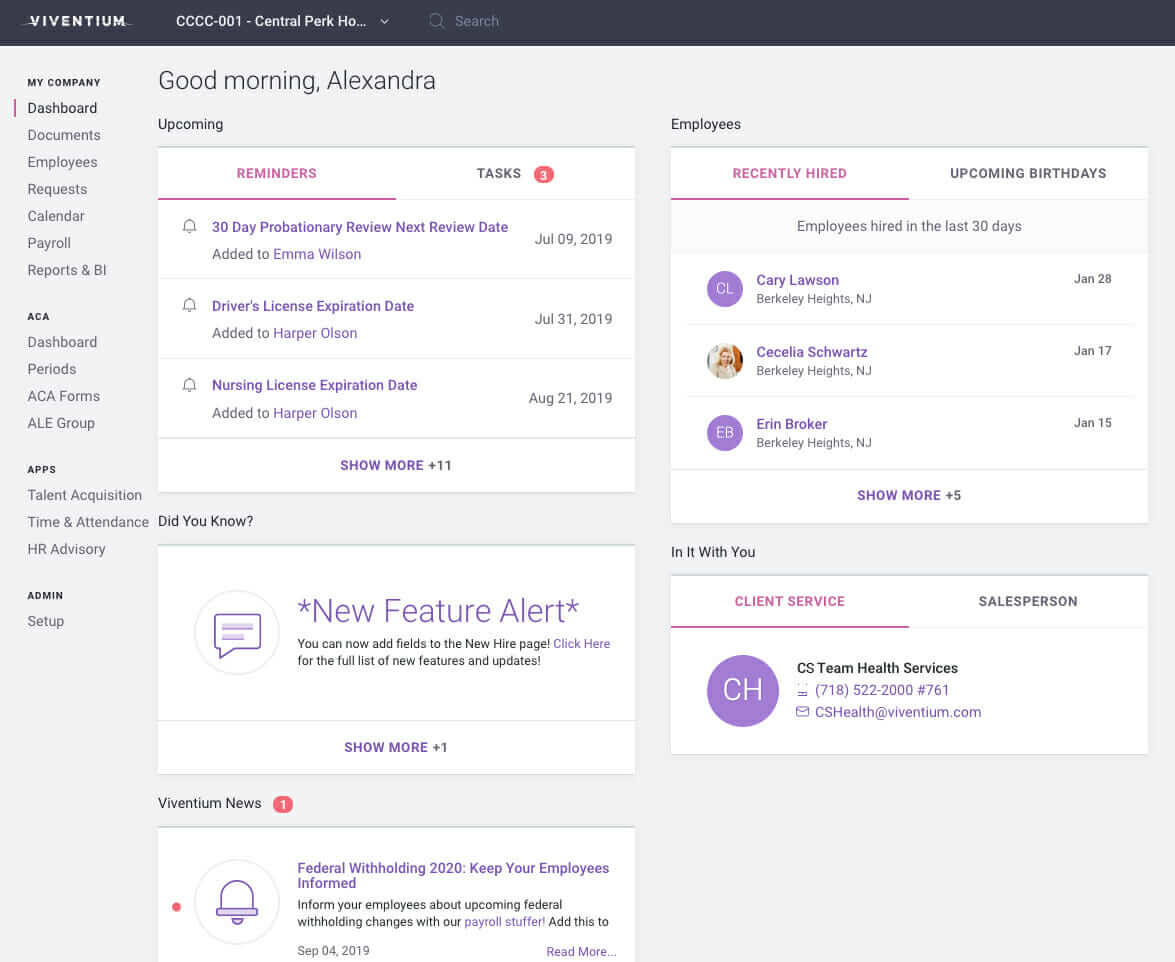This screenshot has height=962, width=1175.
Task: Click bell icon beside Nursing License reminder
Action: [189, 385]
